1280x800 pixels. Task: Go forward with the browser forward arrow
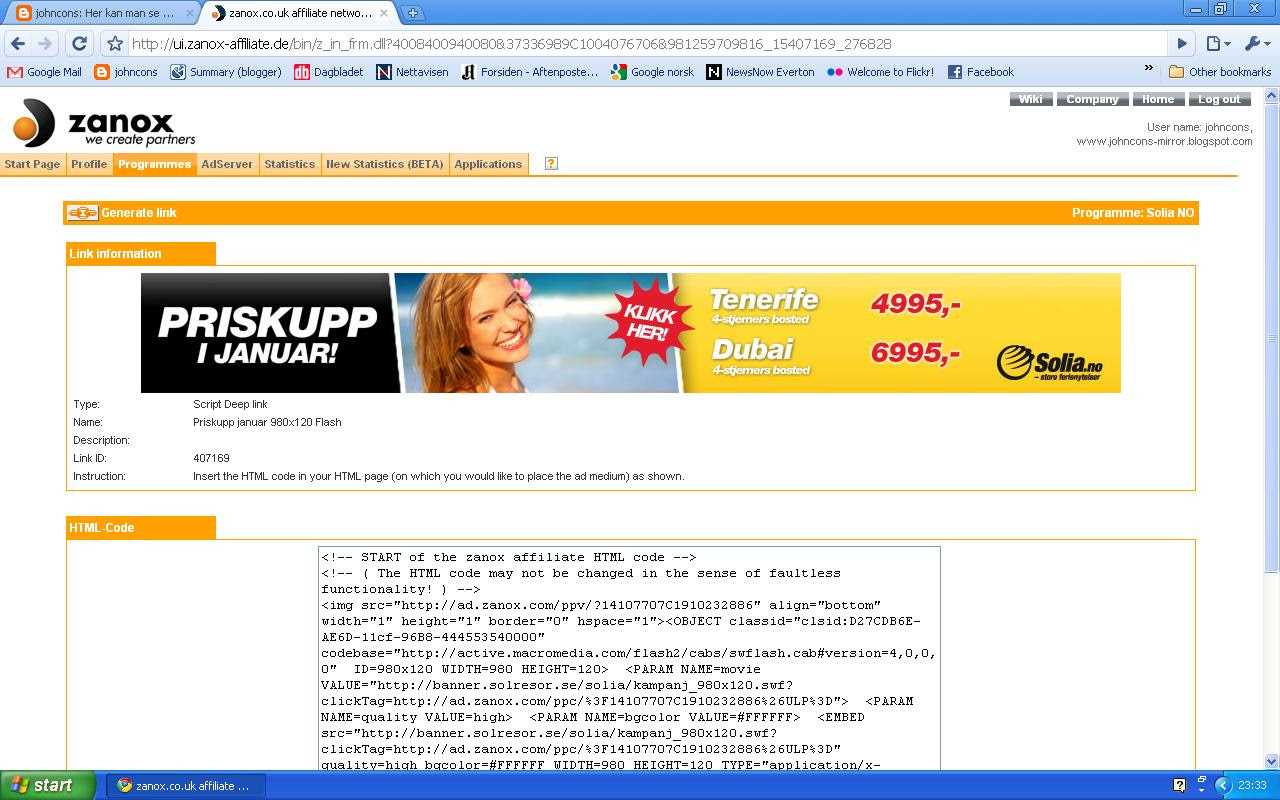tap(45, 44)
